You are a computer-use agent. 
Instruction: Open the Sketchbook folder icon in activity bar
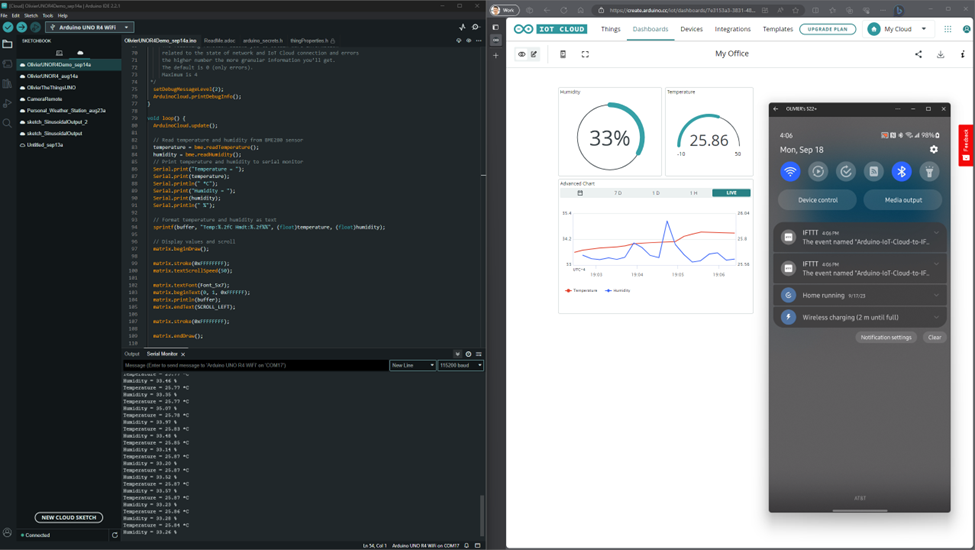(7, 44)
